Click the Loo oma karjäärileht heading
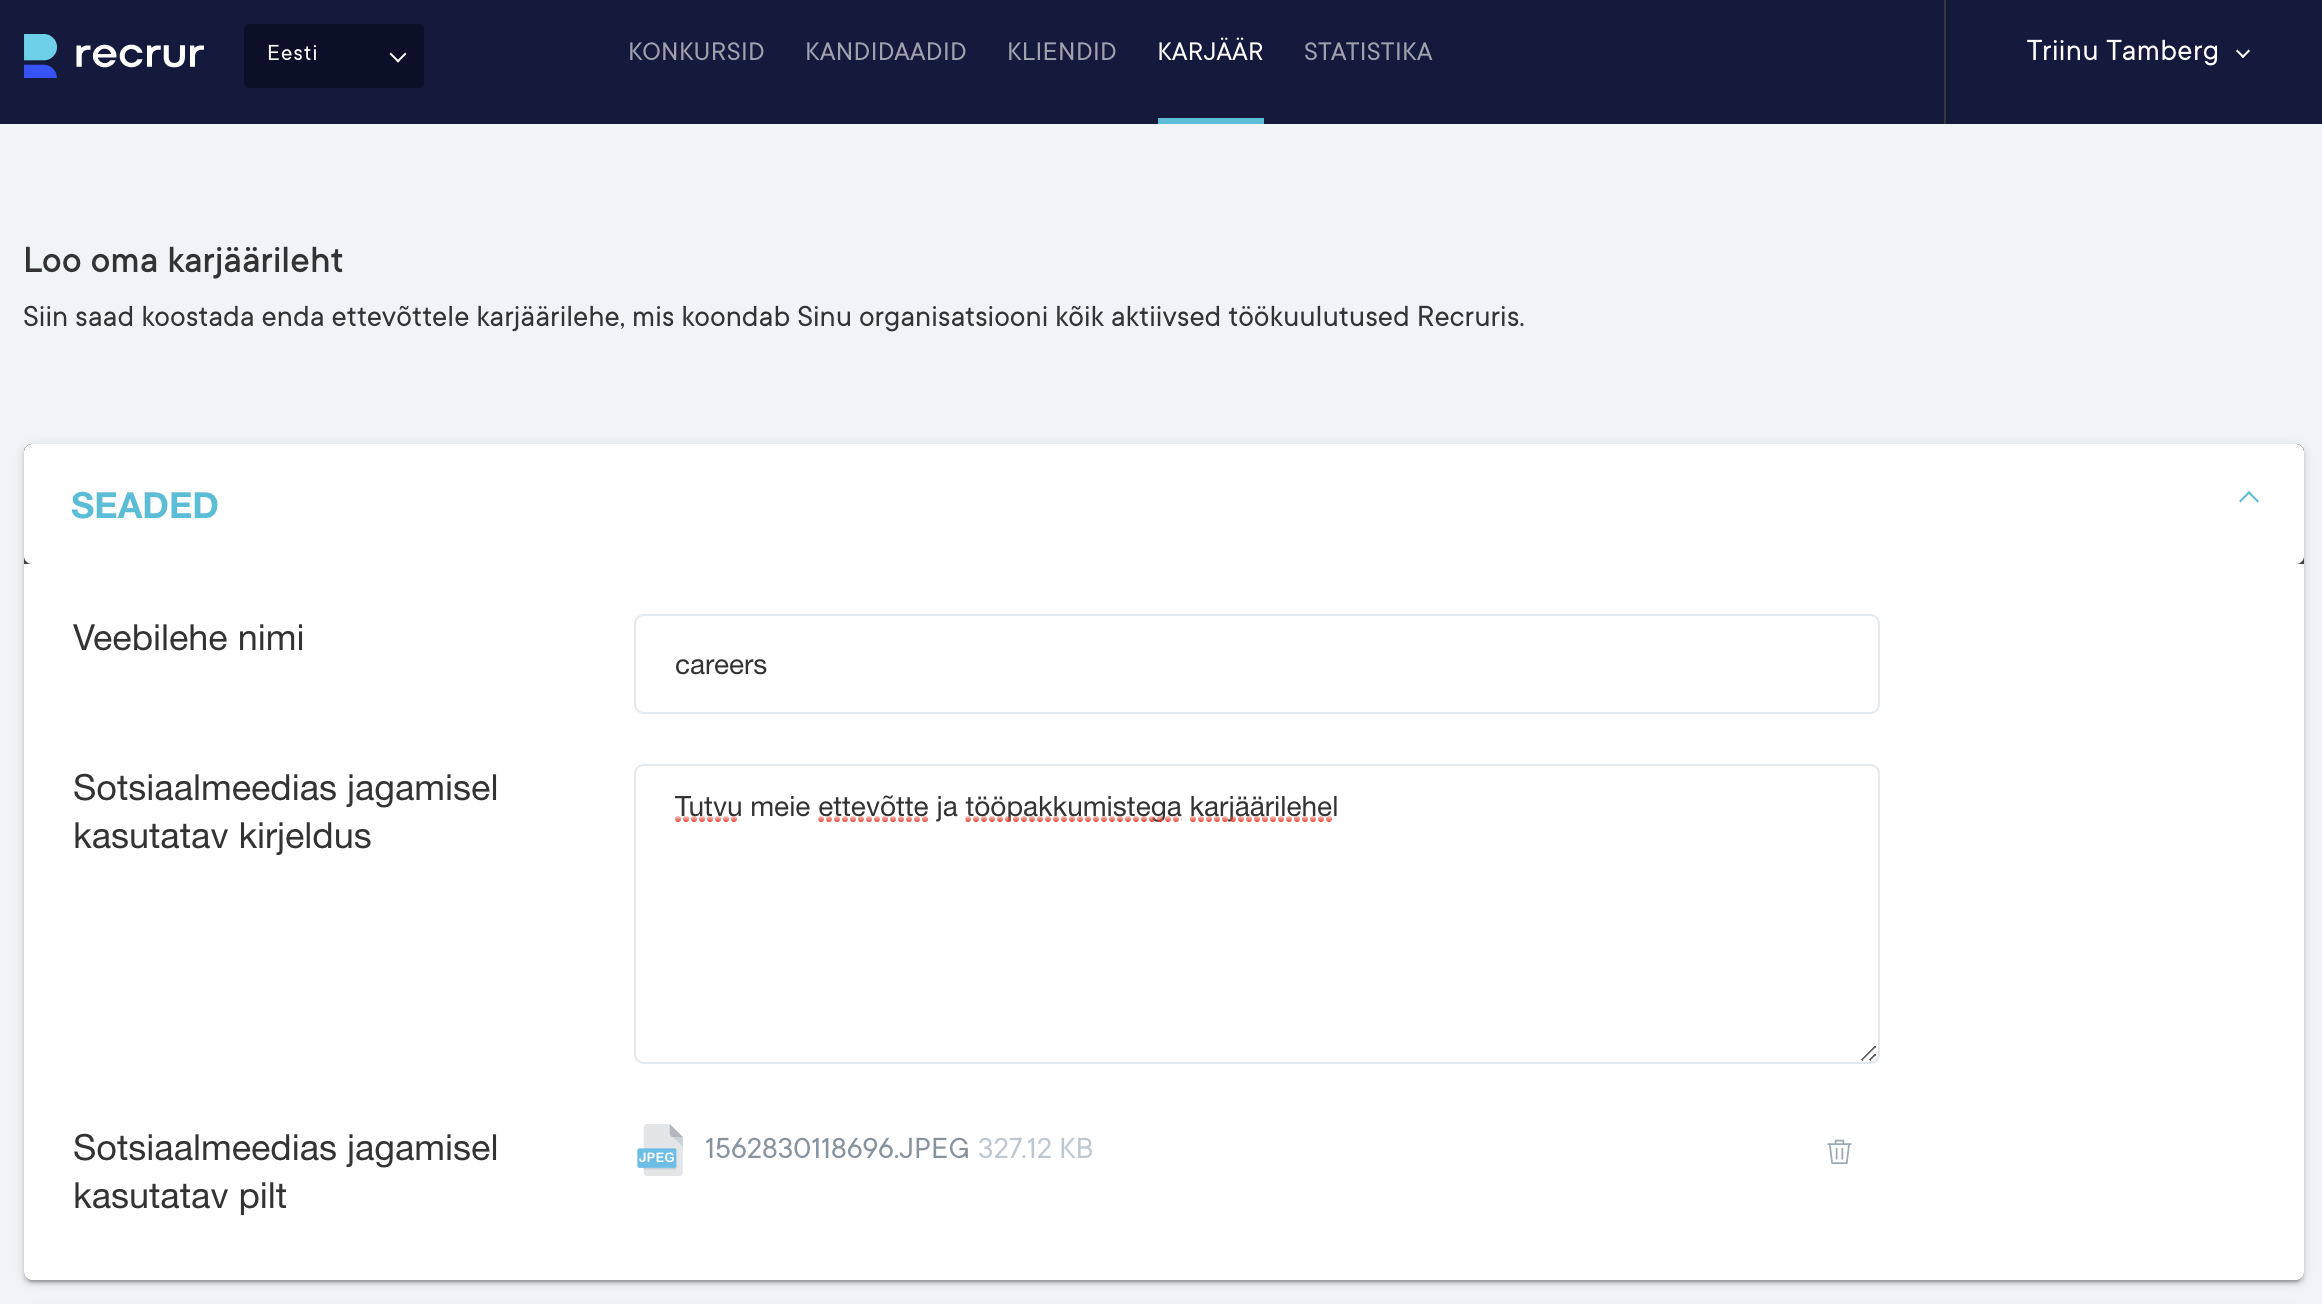 click(183, 260)
